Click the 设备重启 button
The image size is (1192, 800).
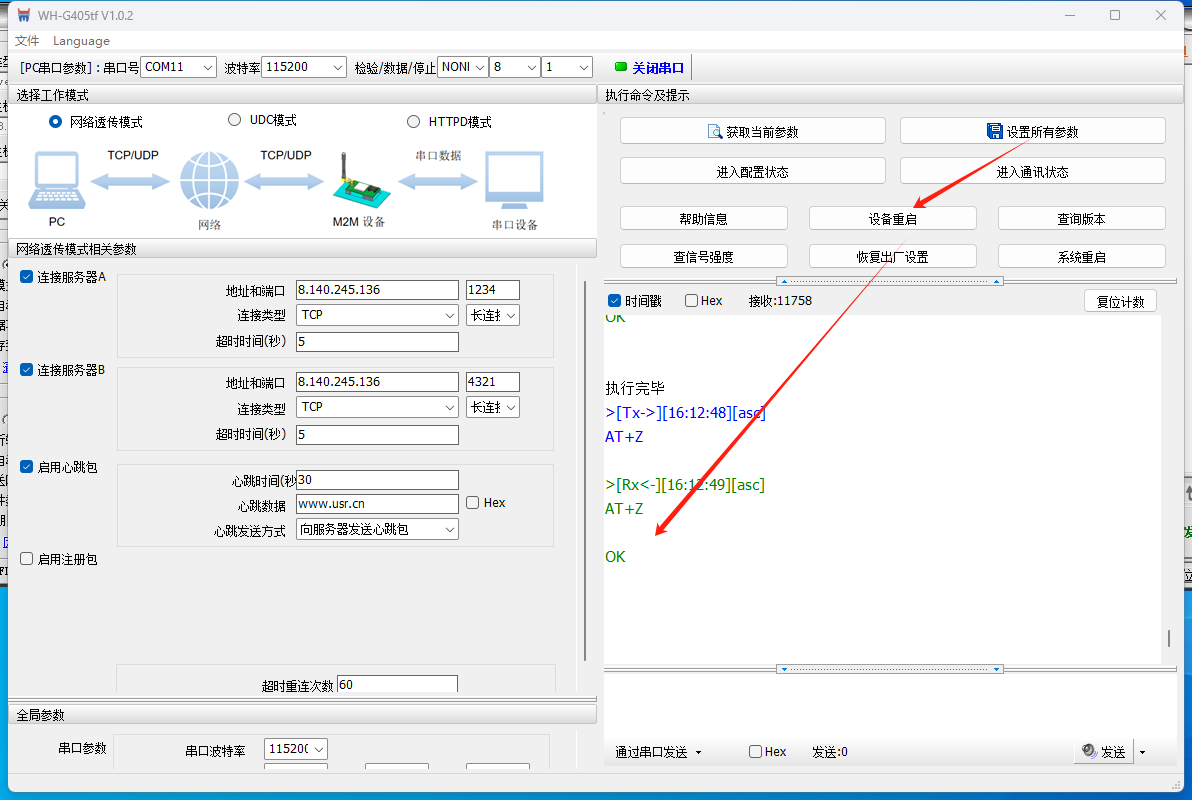tap(892, 219)
